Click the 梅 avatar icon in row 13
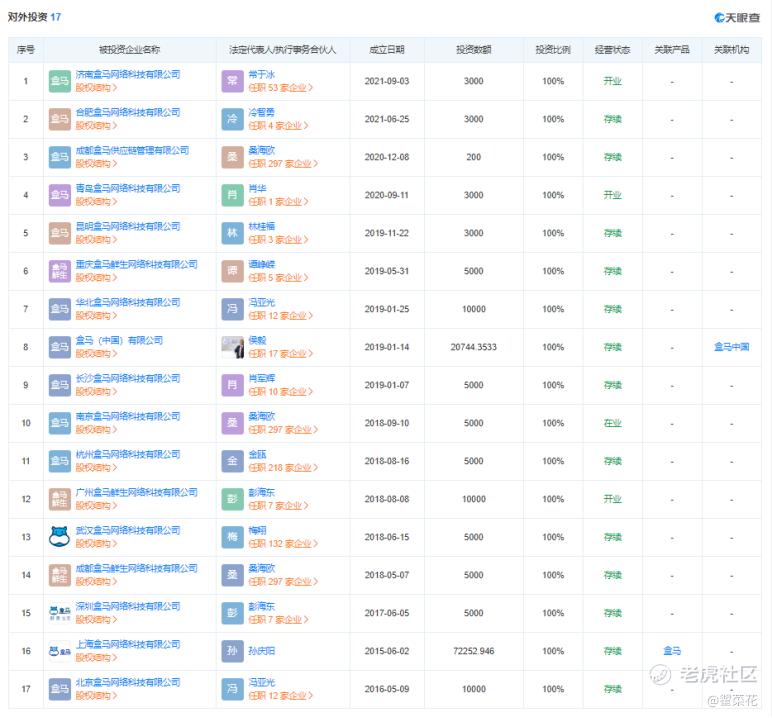Image resolution: width=772 pixels, height=718 pixels. [232, 537]
